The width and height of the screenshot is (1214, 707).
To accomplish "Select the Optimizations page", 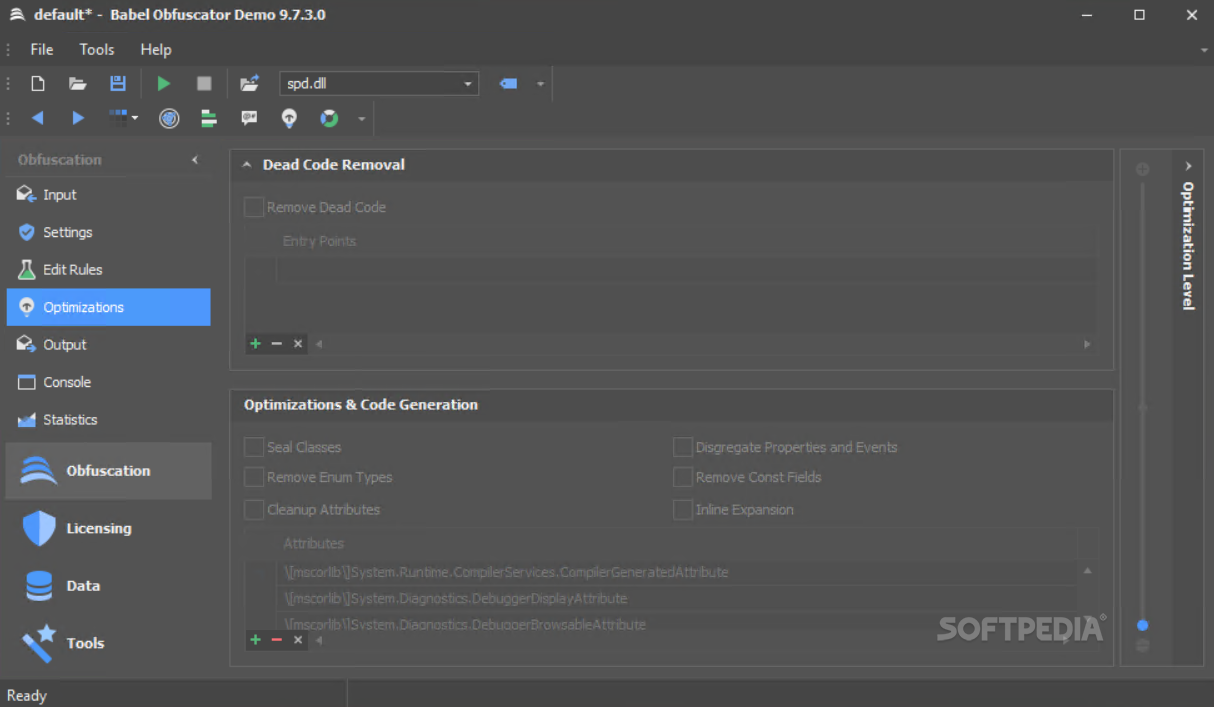I will [108, 307].
